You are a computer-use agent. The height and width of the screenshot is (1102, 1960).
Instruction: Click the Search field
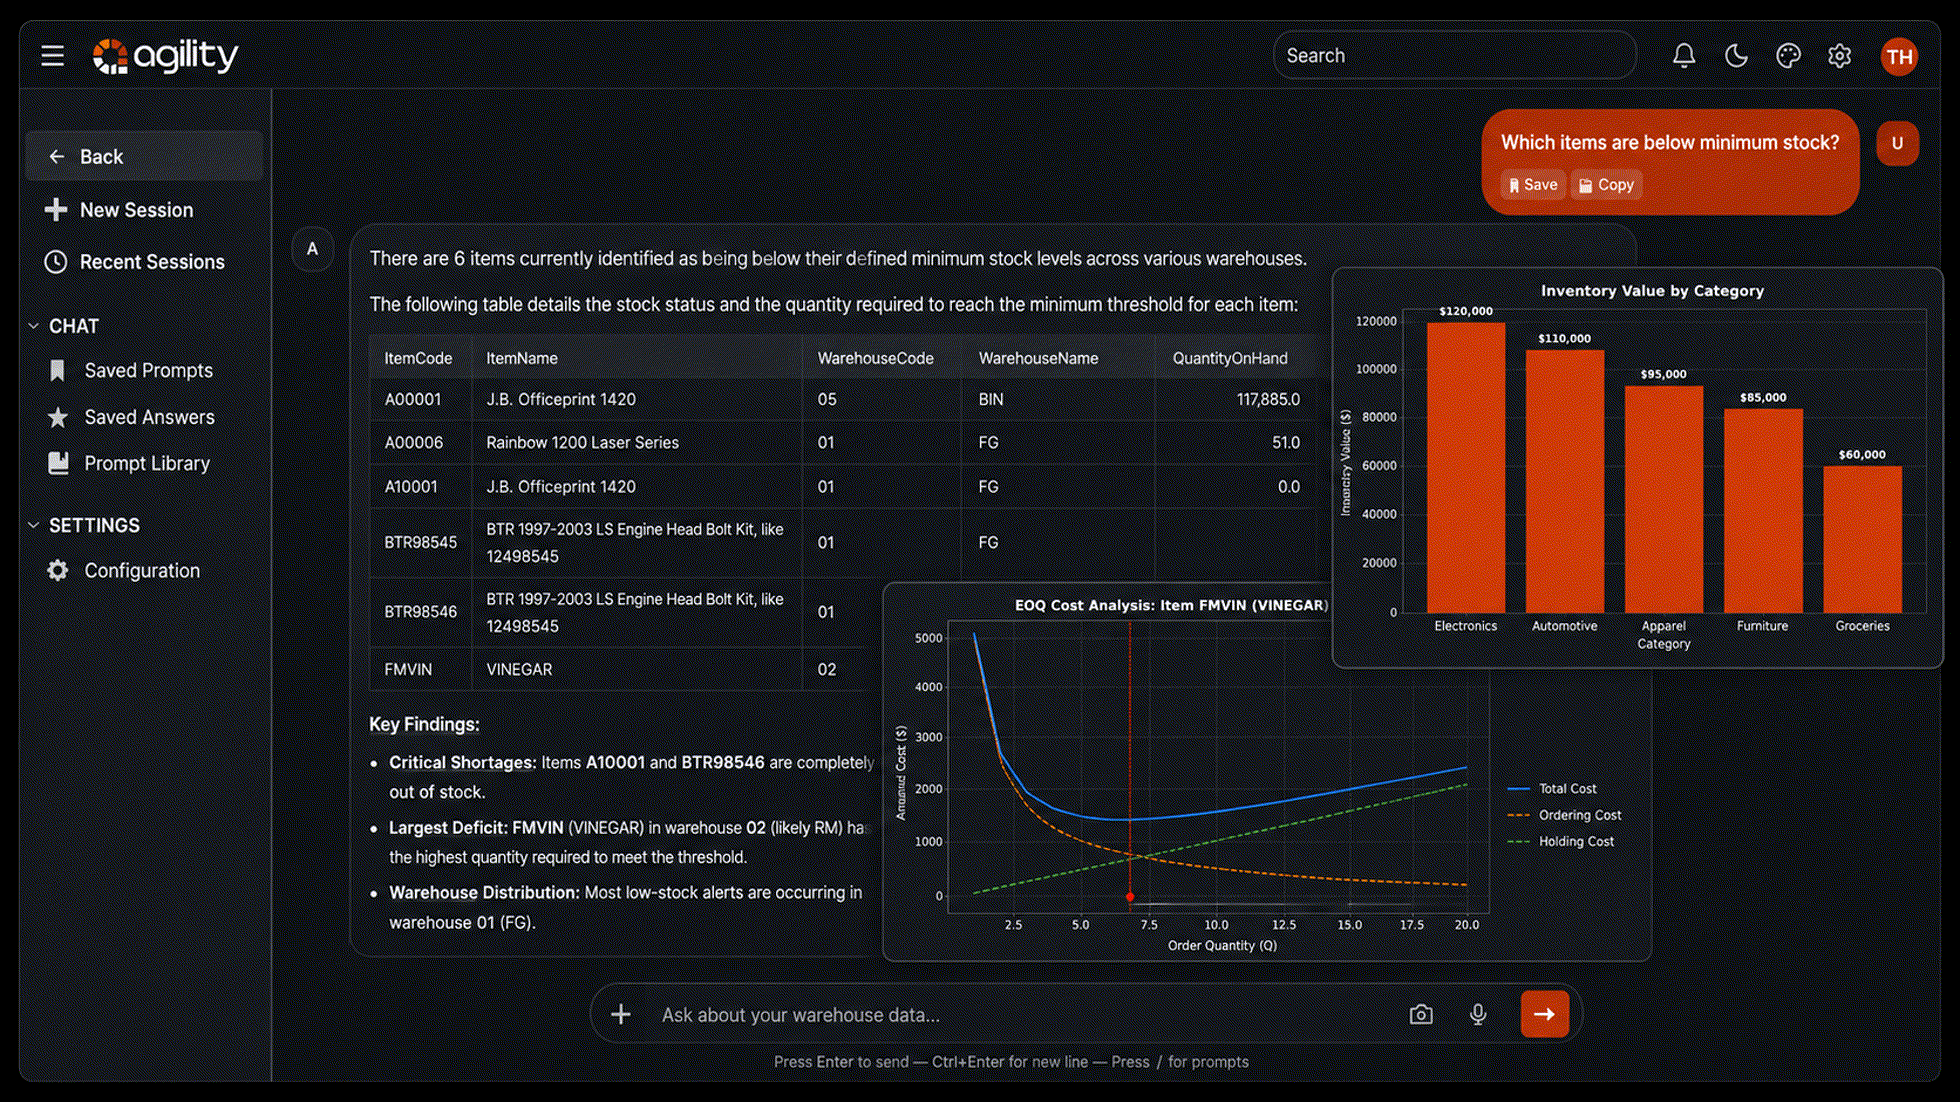[1454, 56]
